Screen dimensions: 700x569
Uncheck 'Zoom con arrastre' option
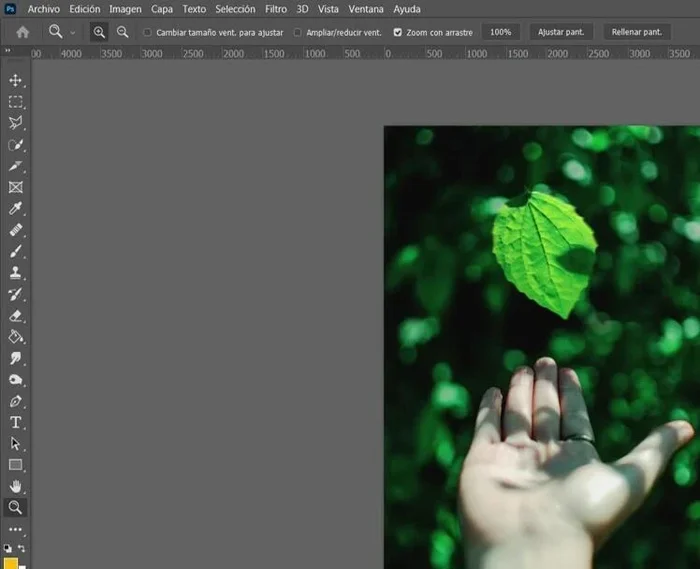[x=398, y=32]
